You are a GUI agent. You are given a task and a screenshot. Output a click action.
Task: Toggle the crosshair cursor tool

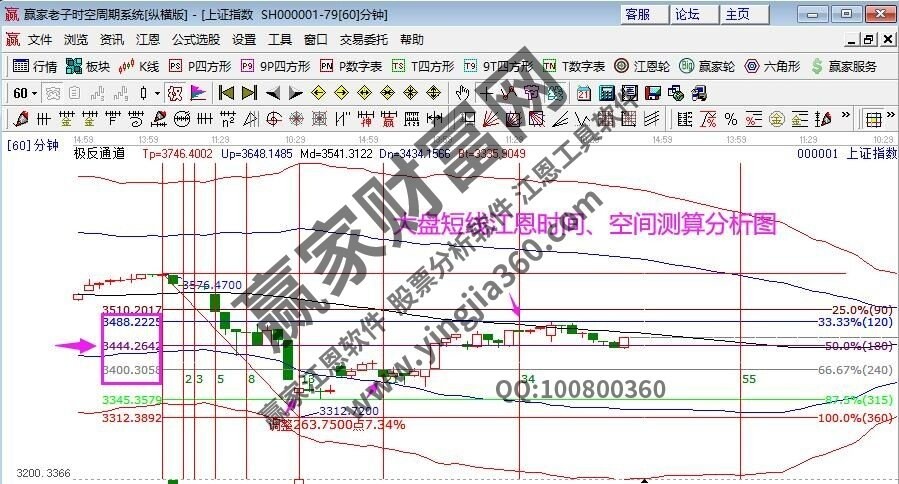pos(486,93)
